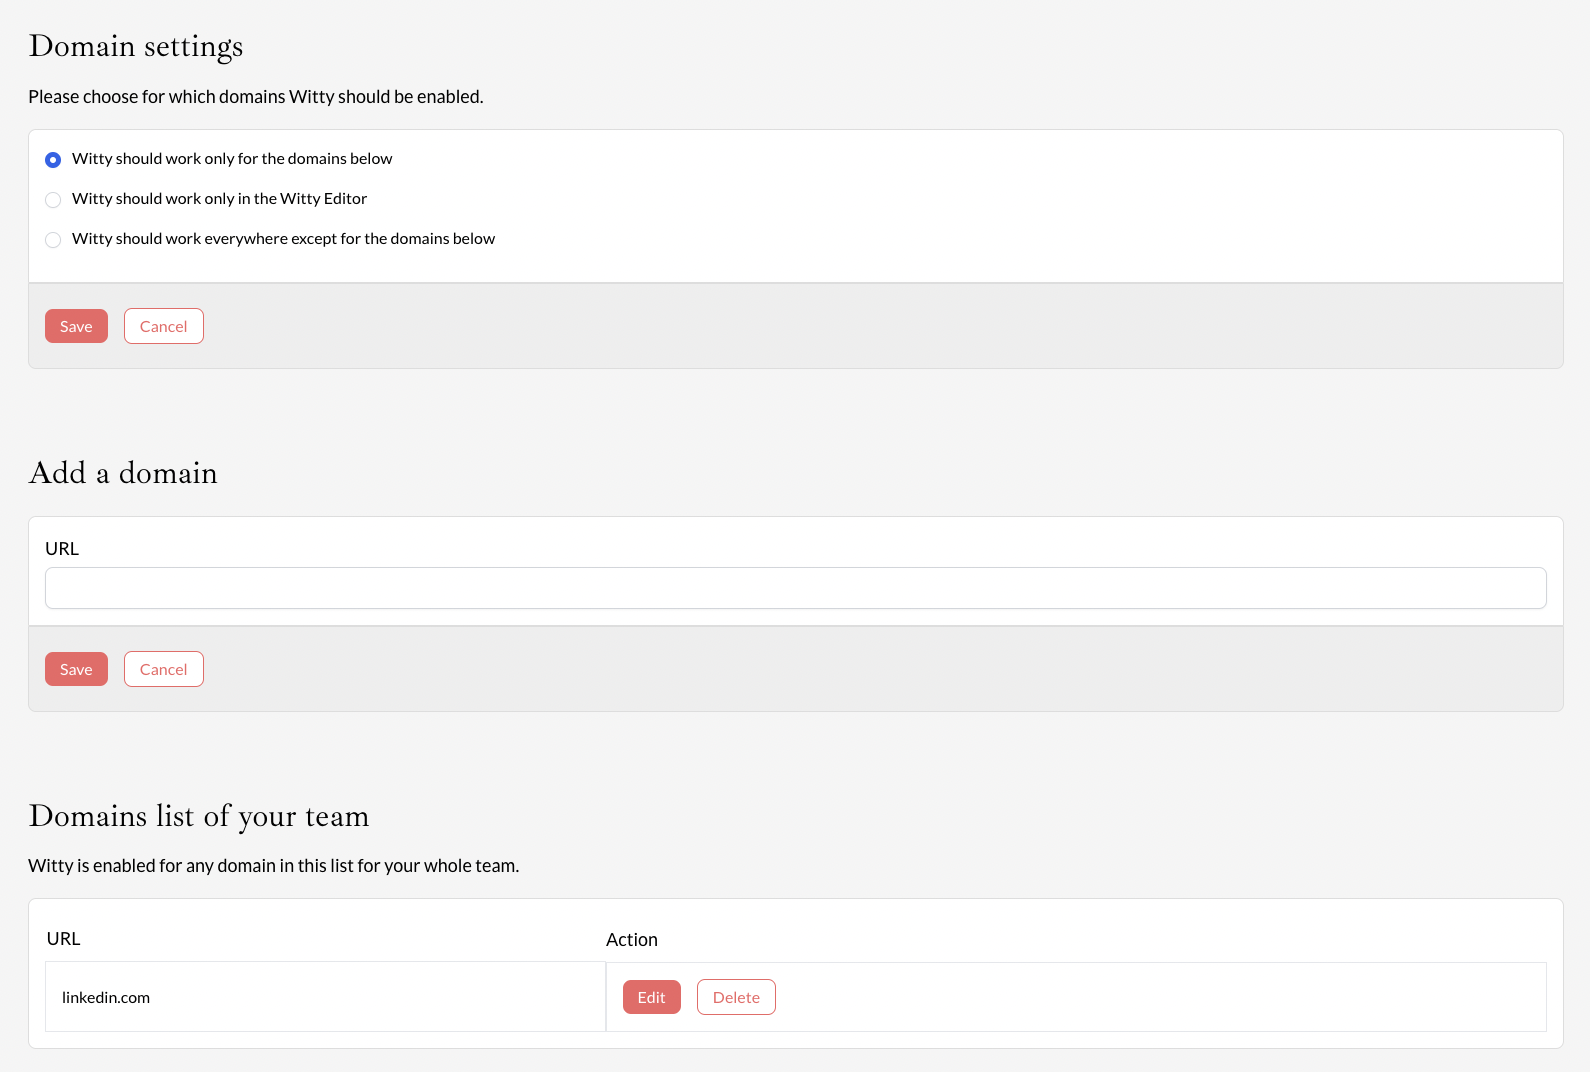
Task: Click the 'Domain settings' heading
Action: (x=136, y=46)
